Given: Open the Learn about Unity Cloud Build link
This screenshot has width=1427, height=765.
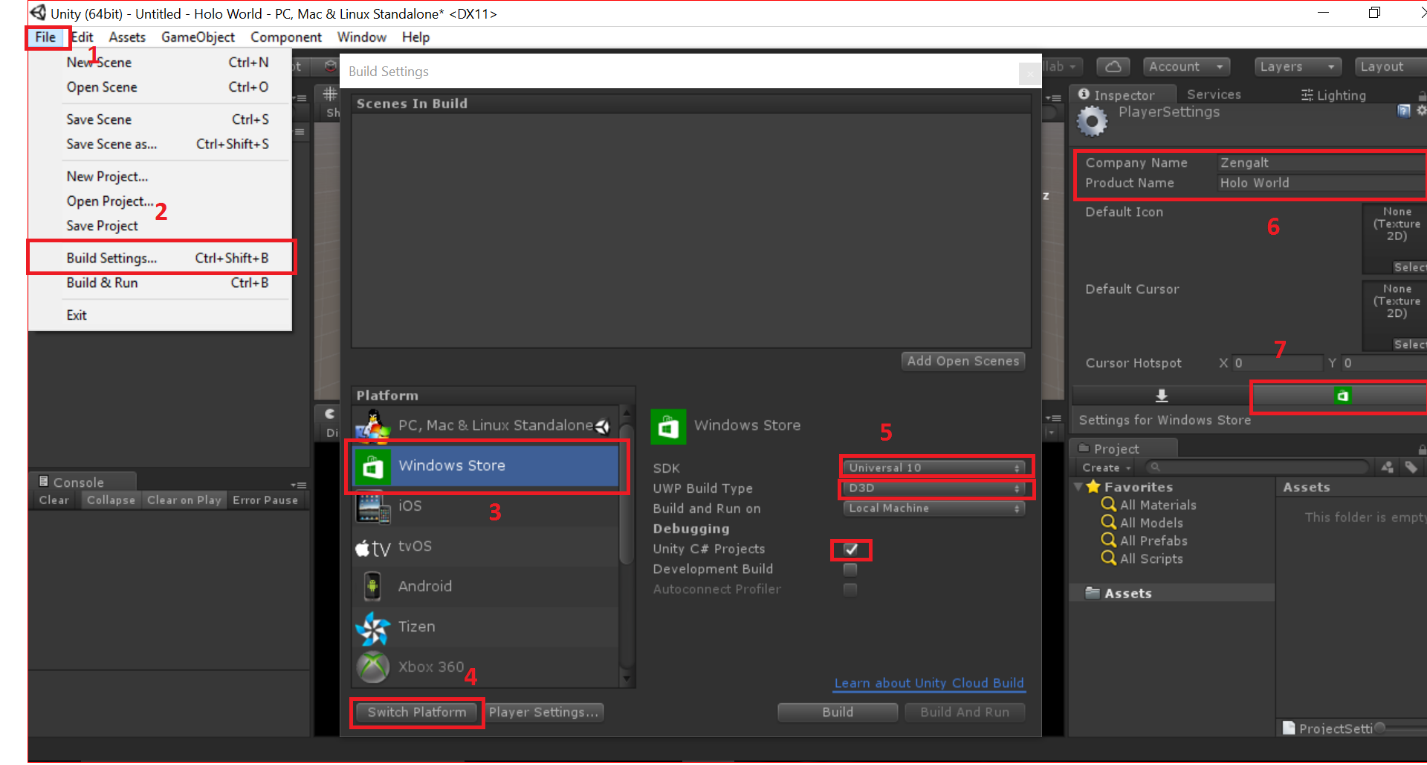Looking at the screenshot, I should pyautogui.click(x=929, y=683).
